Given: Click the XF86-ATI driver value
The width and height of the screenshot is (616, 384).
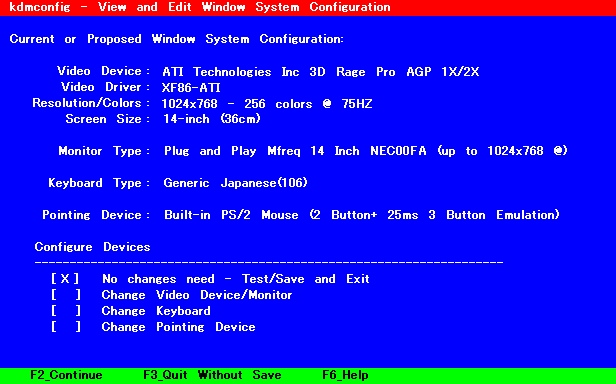Looking at the screenshot, I should click(191, 88).
